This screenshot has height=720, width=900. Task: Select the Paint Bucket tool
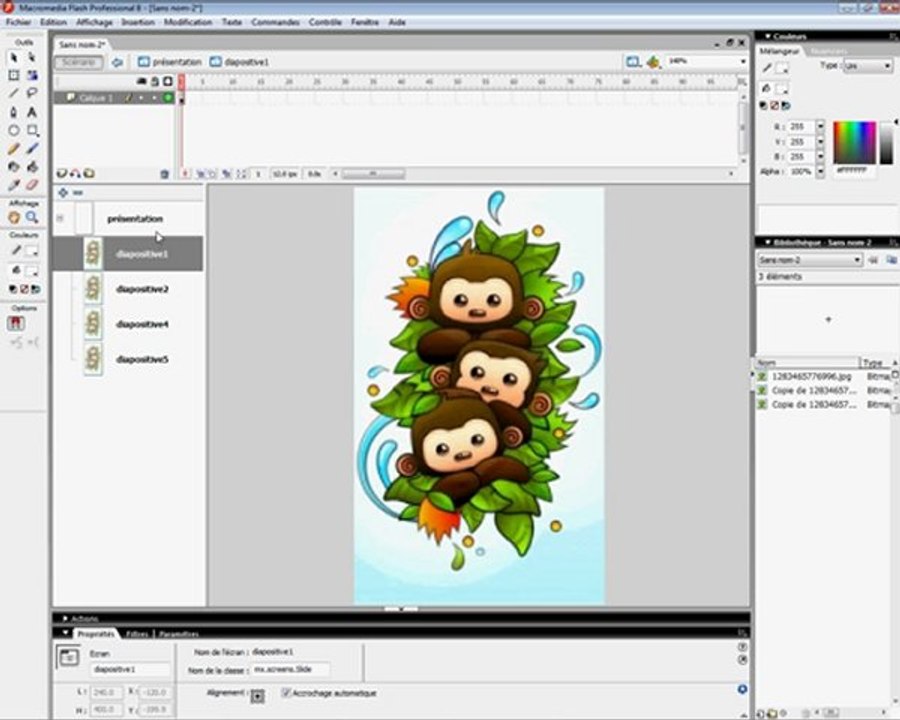(x=32, y=167)
